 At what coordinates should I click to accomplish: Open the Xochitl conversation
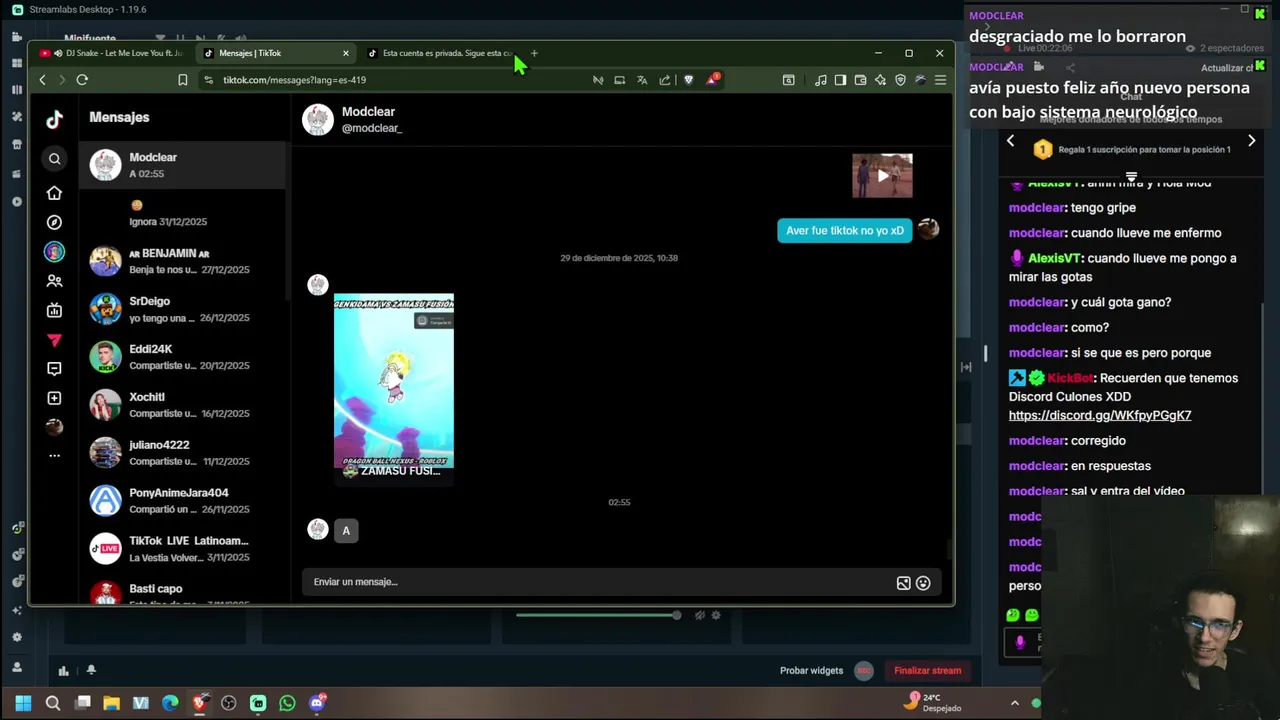tap(183, 405)
